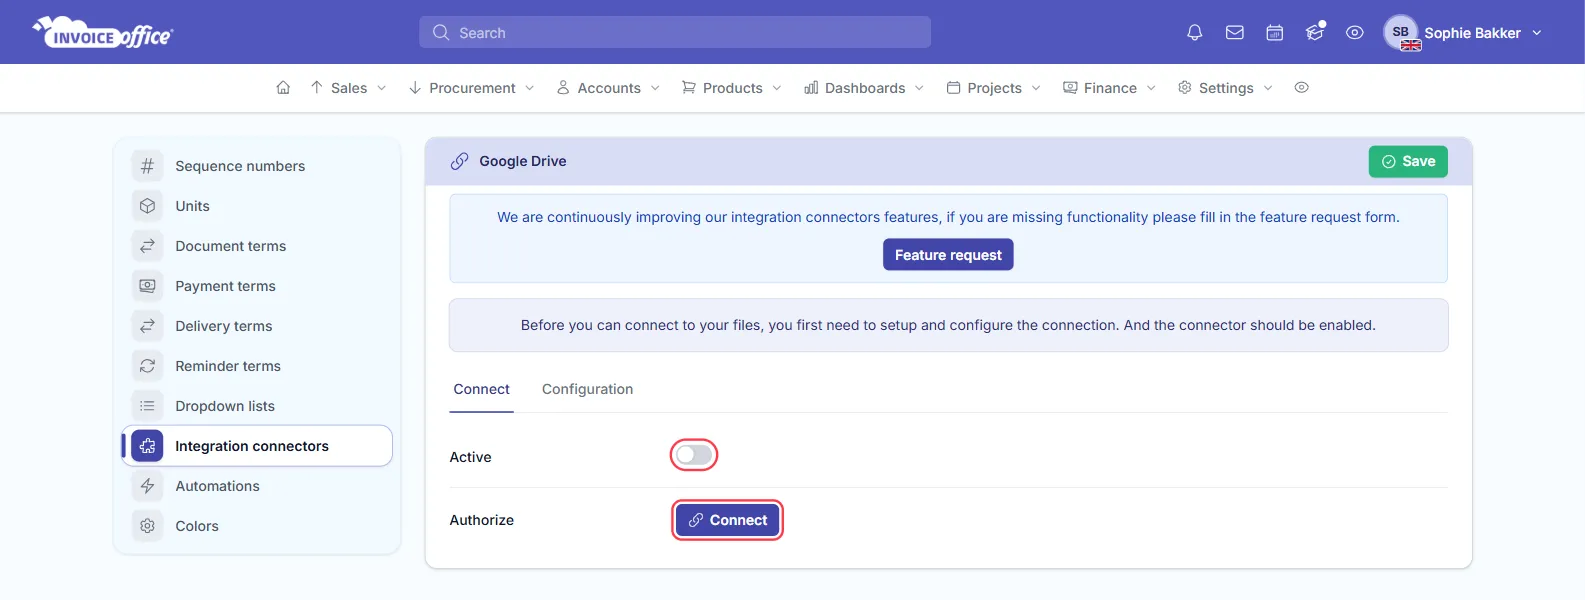The height and width of the screenshot is (600, 1585).
Task: Click the SB user avatar
Action: click(1401, 32)
